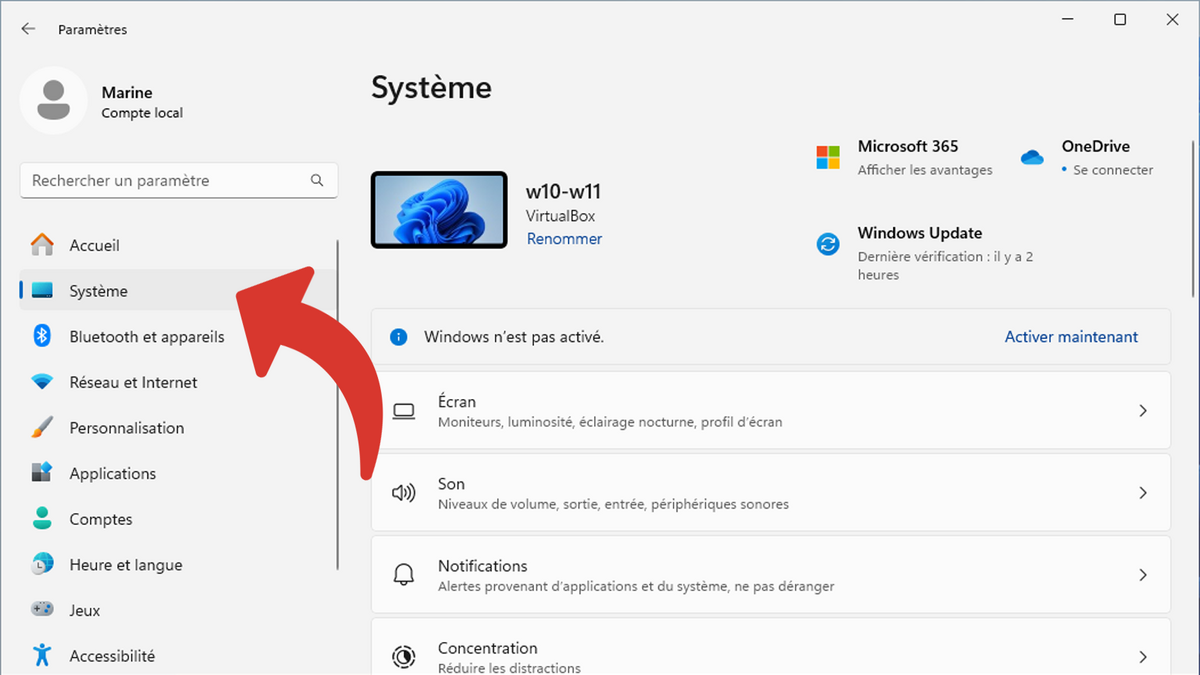
Task: Click the Heure et langue globe icon
Action: [42, 564]
